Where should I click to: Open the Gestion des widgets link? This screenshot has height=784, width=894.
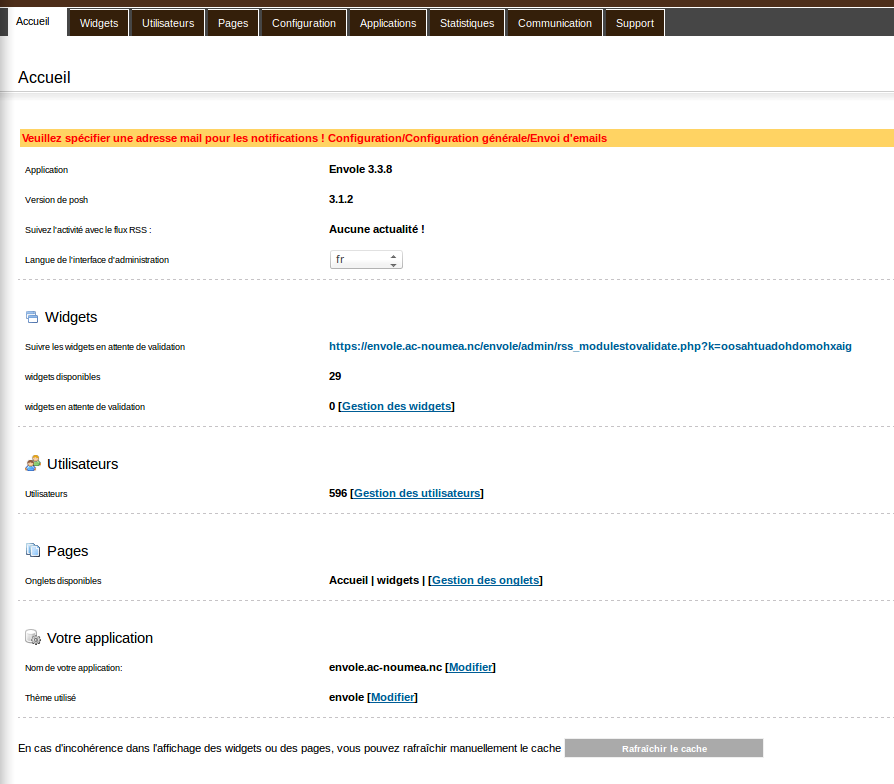396,406
